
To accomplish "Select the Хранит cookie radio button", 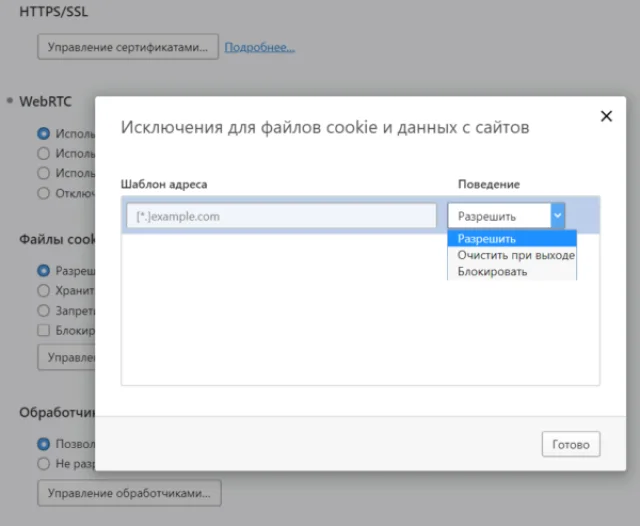I will (44, 291).
